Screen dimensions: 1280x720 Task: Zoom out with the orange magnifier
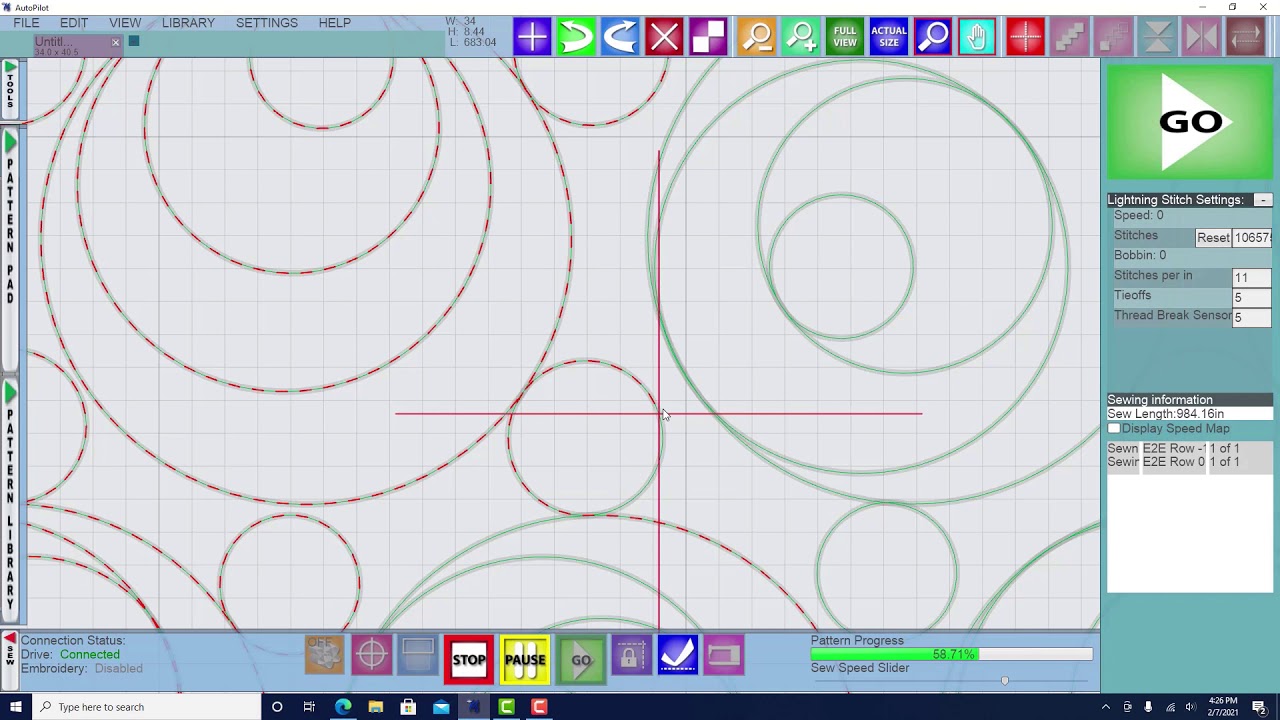(x=757, y=38)
